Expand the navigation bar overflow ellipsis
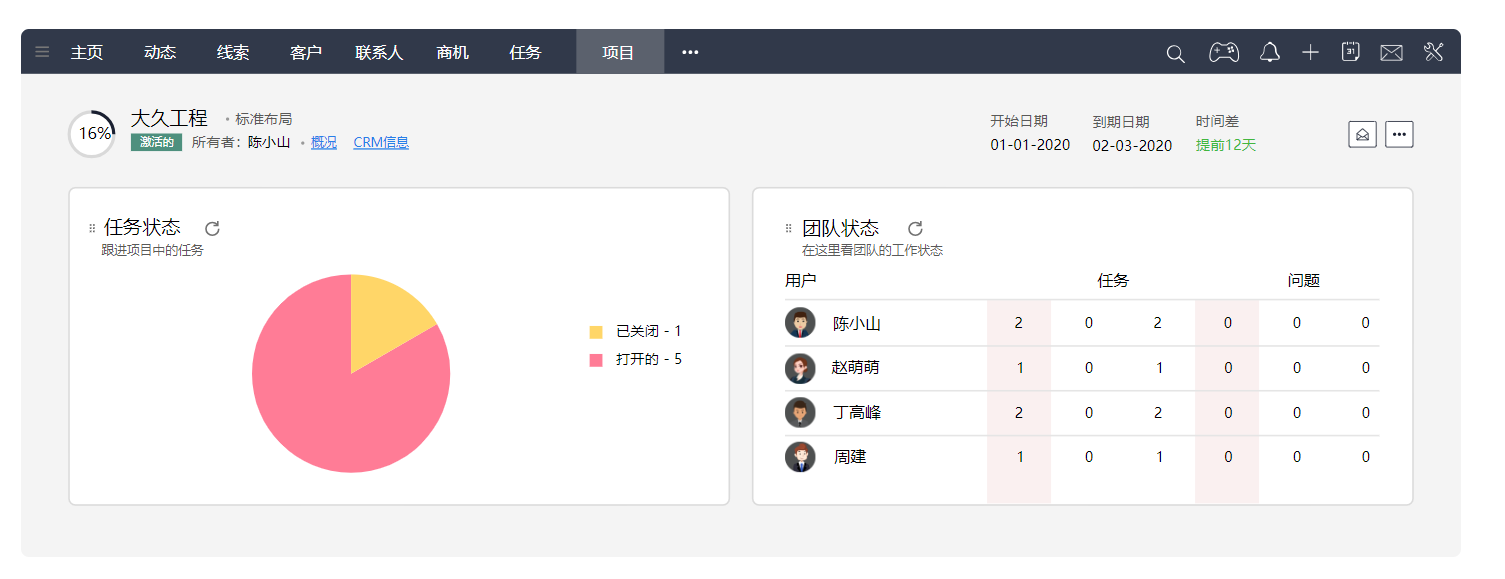The image size is (1505, 579). pos(690,52)
